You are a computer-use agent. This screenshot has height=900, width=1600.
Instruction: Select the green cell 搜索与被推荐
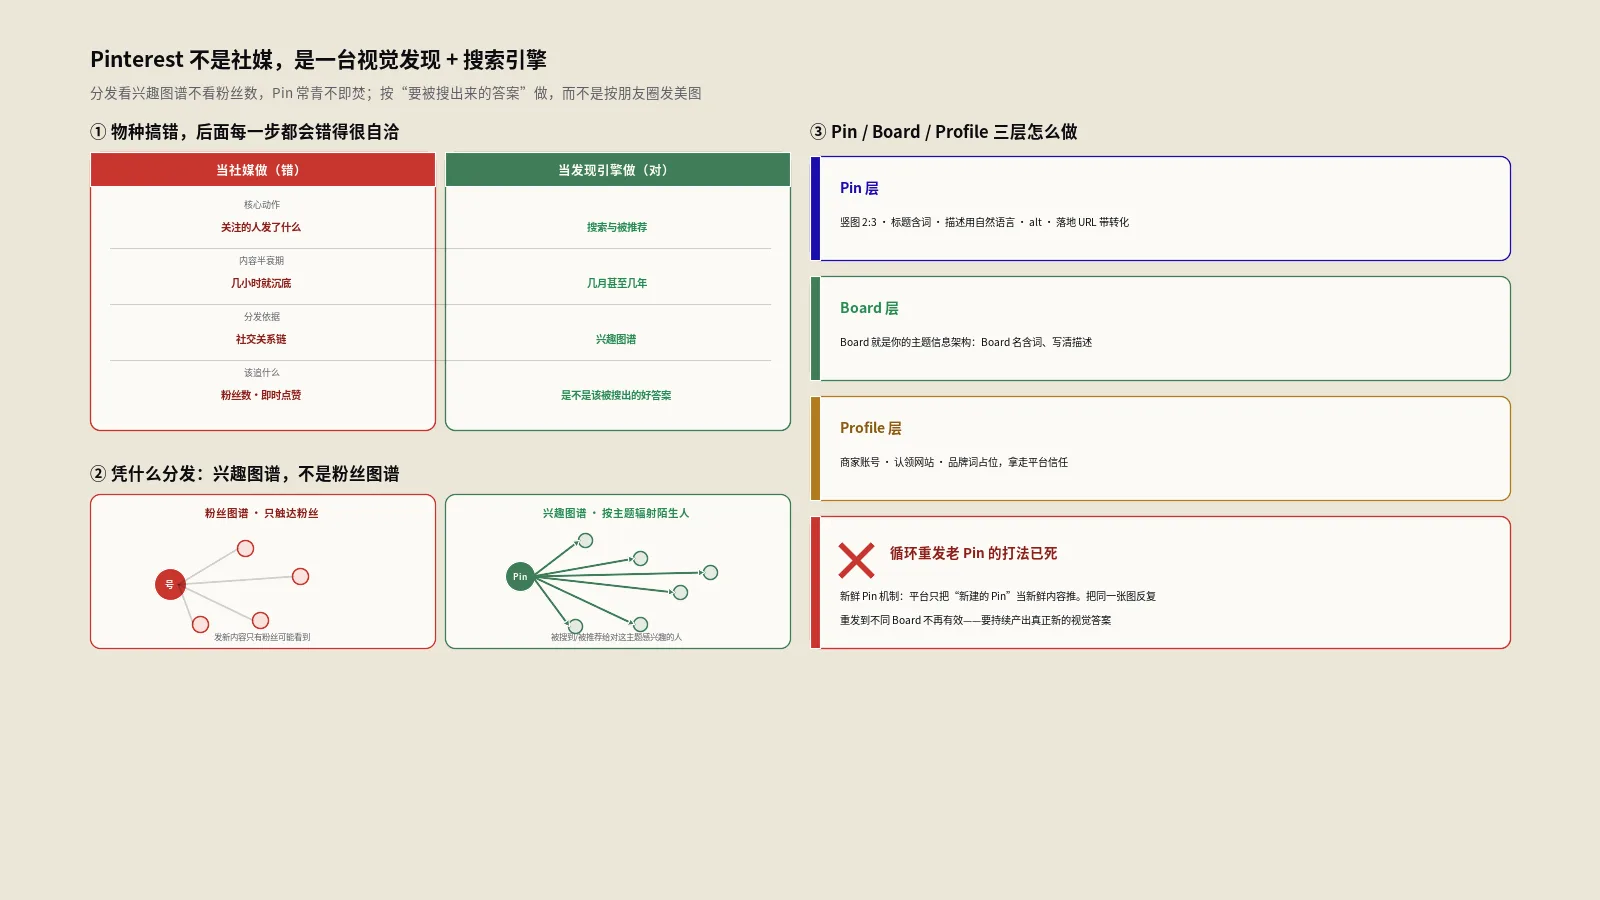(x=617, y=227)
